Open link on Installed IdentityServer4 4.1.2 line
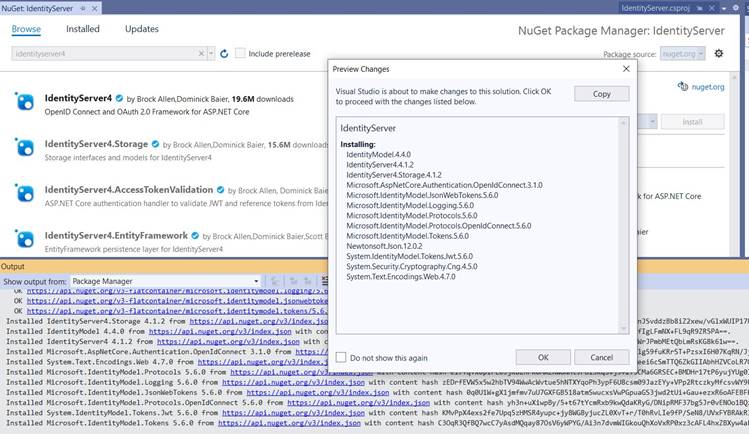 228,341
